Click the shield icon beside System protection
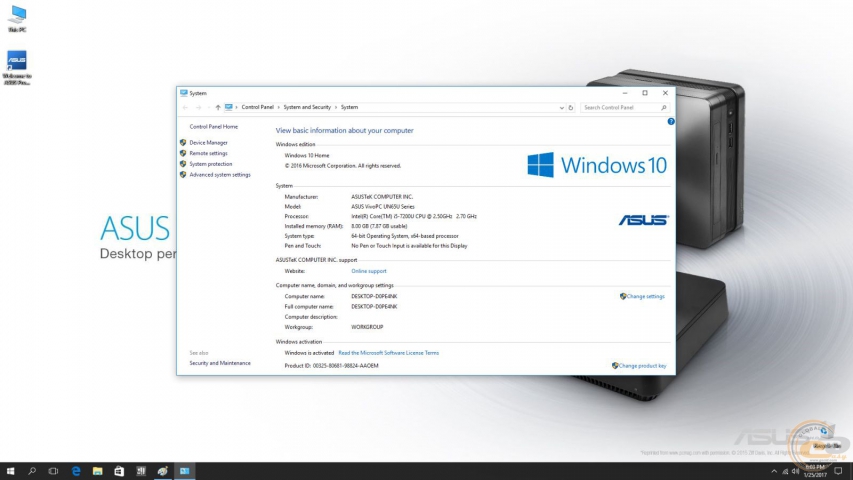The width and height of the screenshot is (853, 480). (183, 164)
